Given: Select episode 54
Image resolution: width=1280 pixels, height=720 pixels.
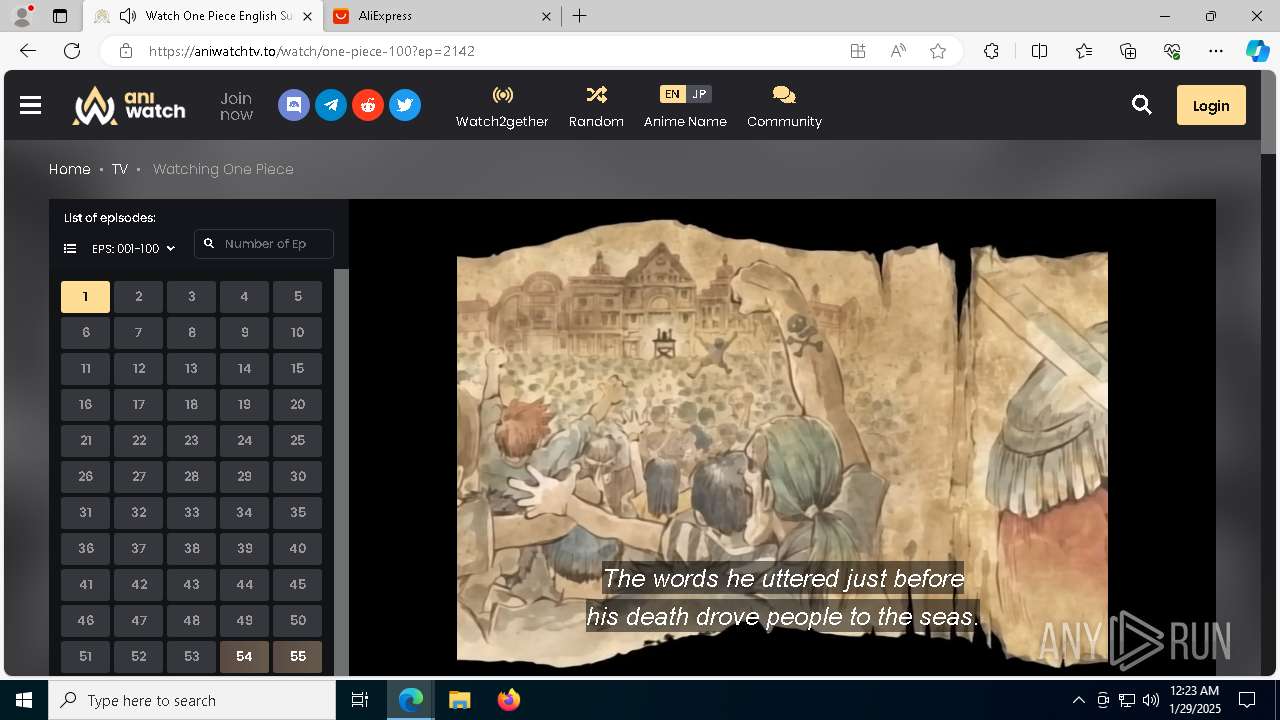Looking at the screenshot, I should [244, 656].
